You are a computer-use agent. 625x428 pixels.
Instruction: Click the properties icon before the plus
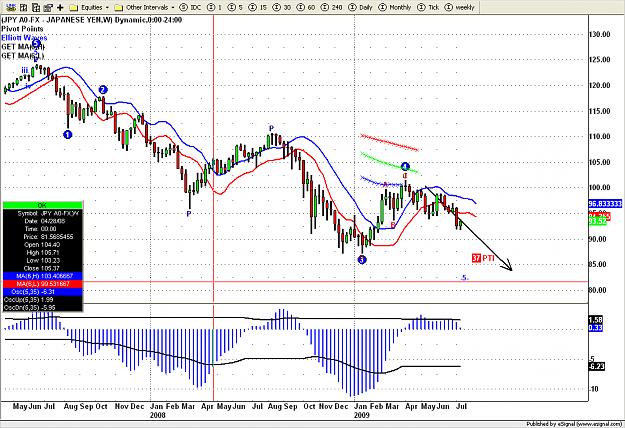48,7
